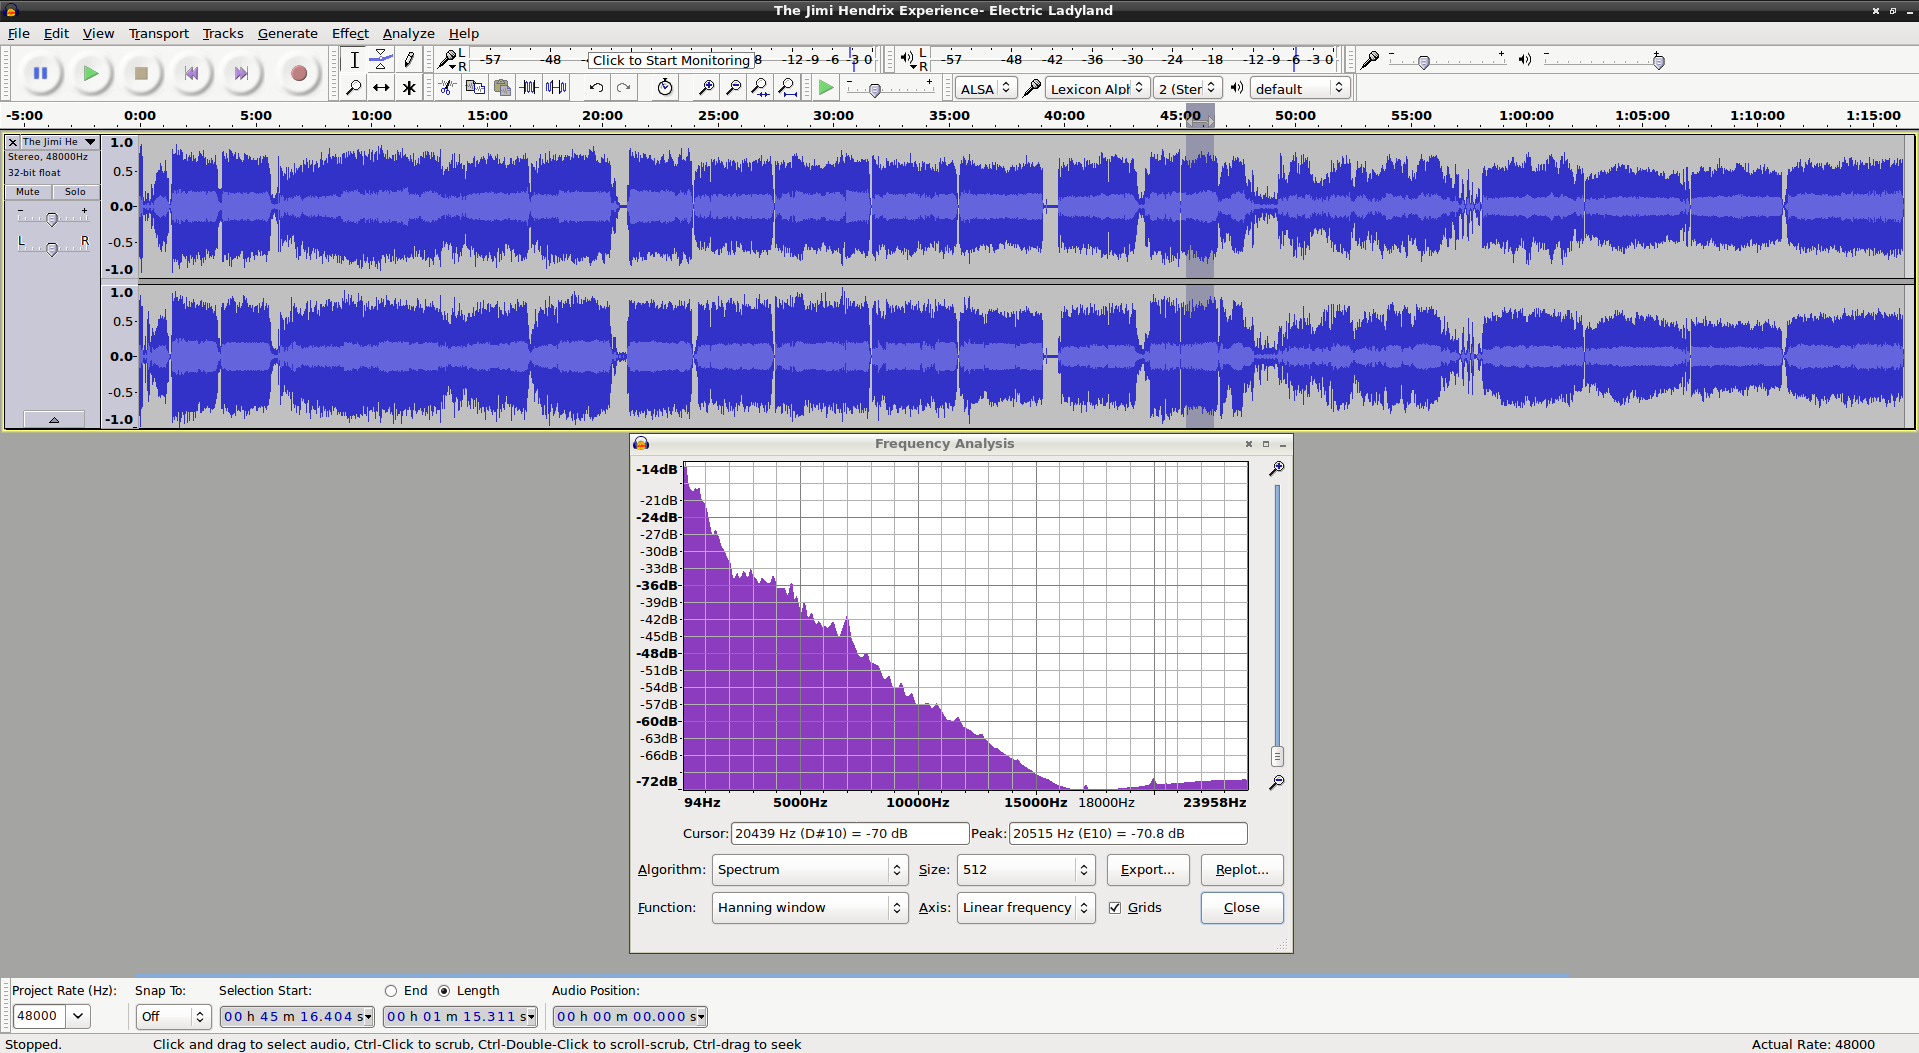Stop playback with the Stop button
This screenshot has width=1919, height=1053.
[x=141, y=73]
